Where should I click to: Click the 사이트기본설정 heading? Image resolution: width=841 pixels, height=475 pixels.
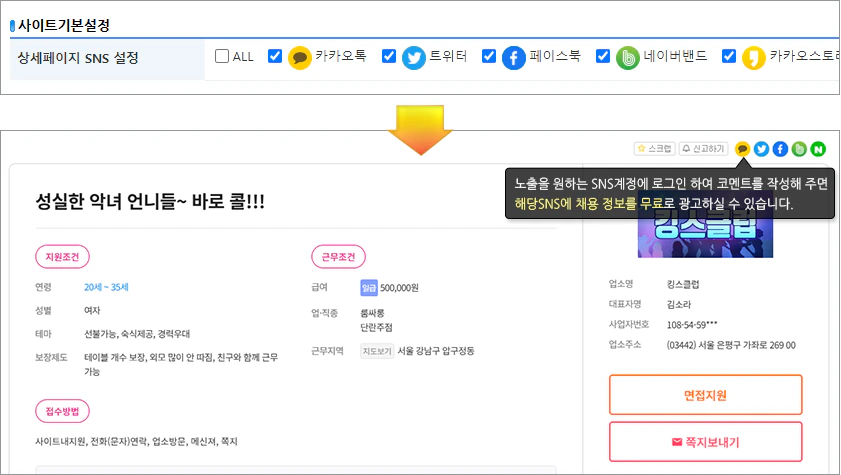pos(64,25)
